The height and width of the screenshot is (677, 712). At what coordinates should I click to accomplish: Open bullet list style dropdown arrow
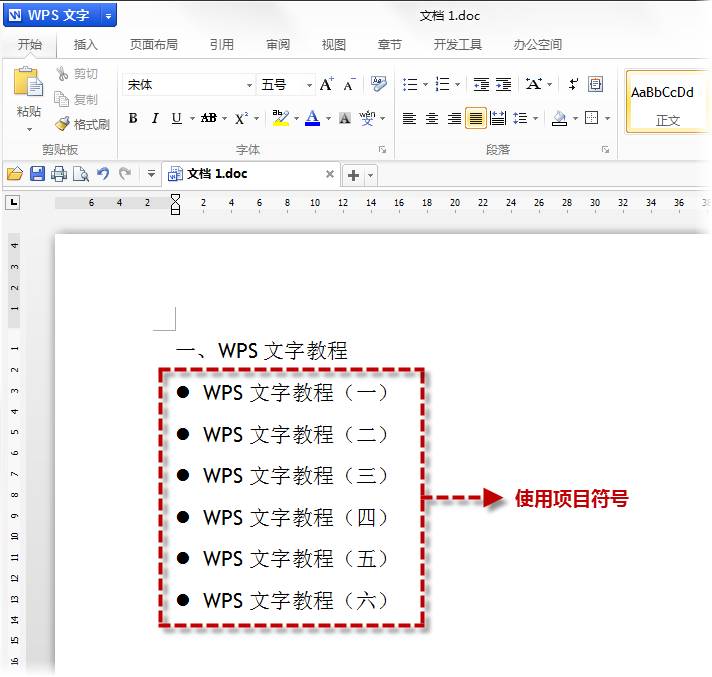[425, 84]
